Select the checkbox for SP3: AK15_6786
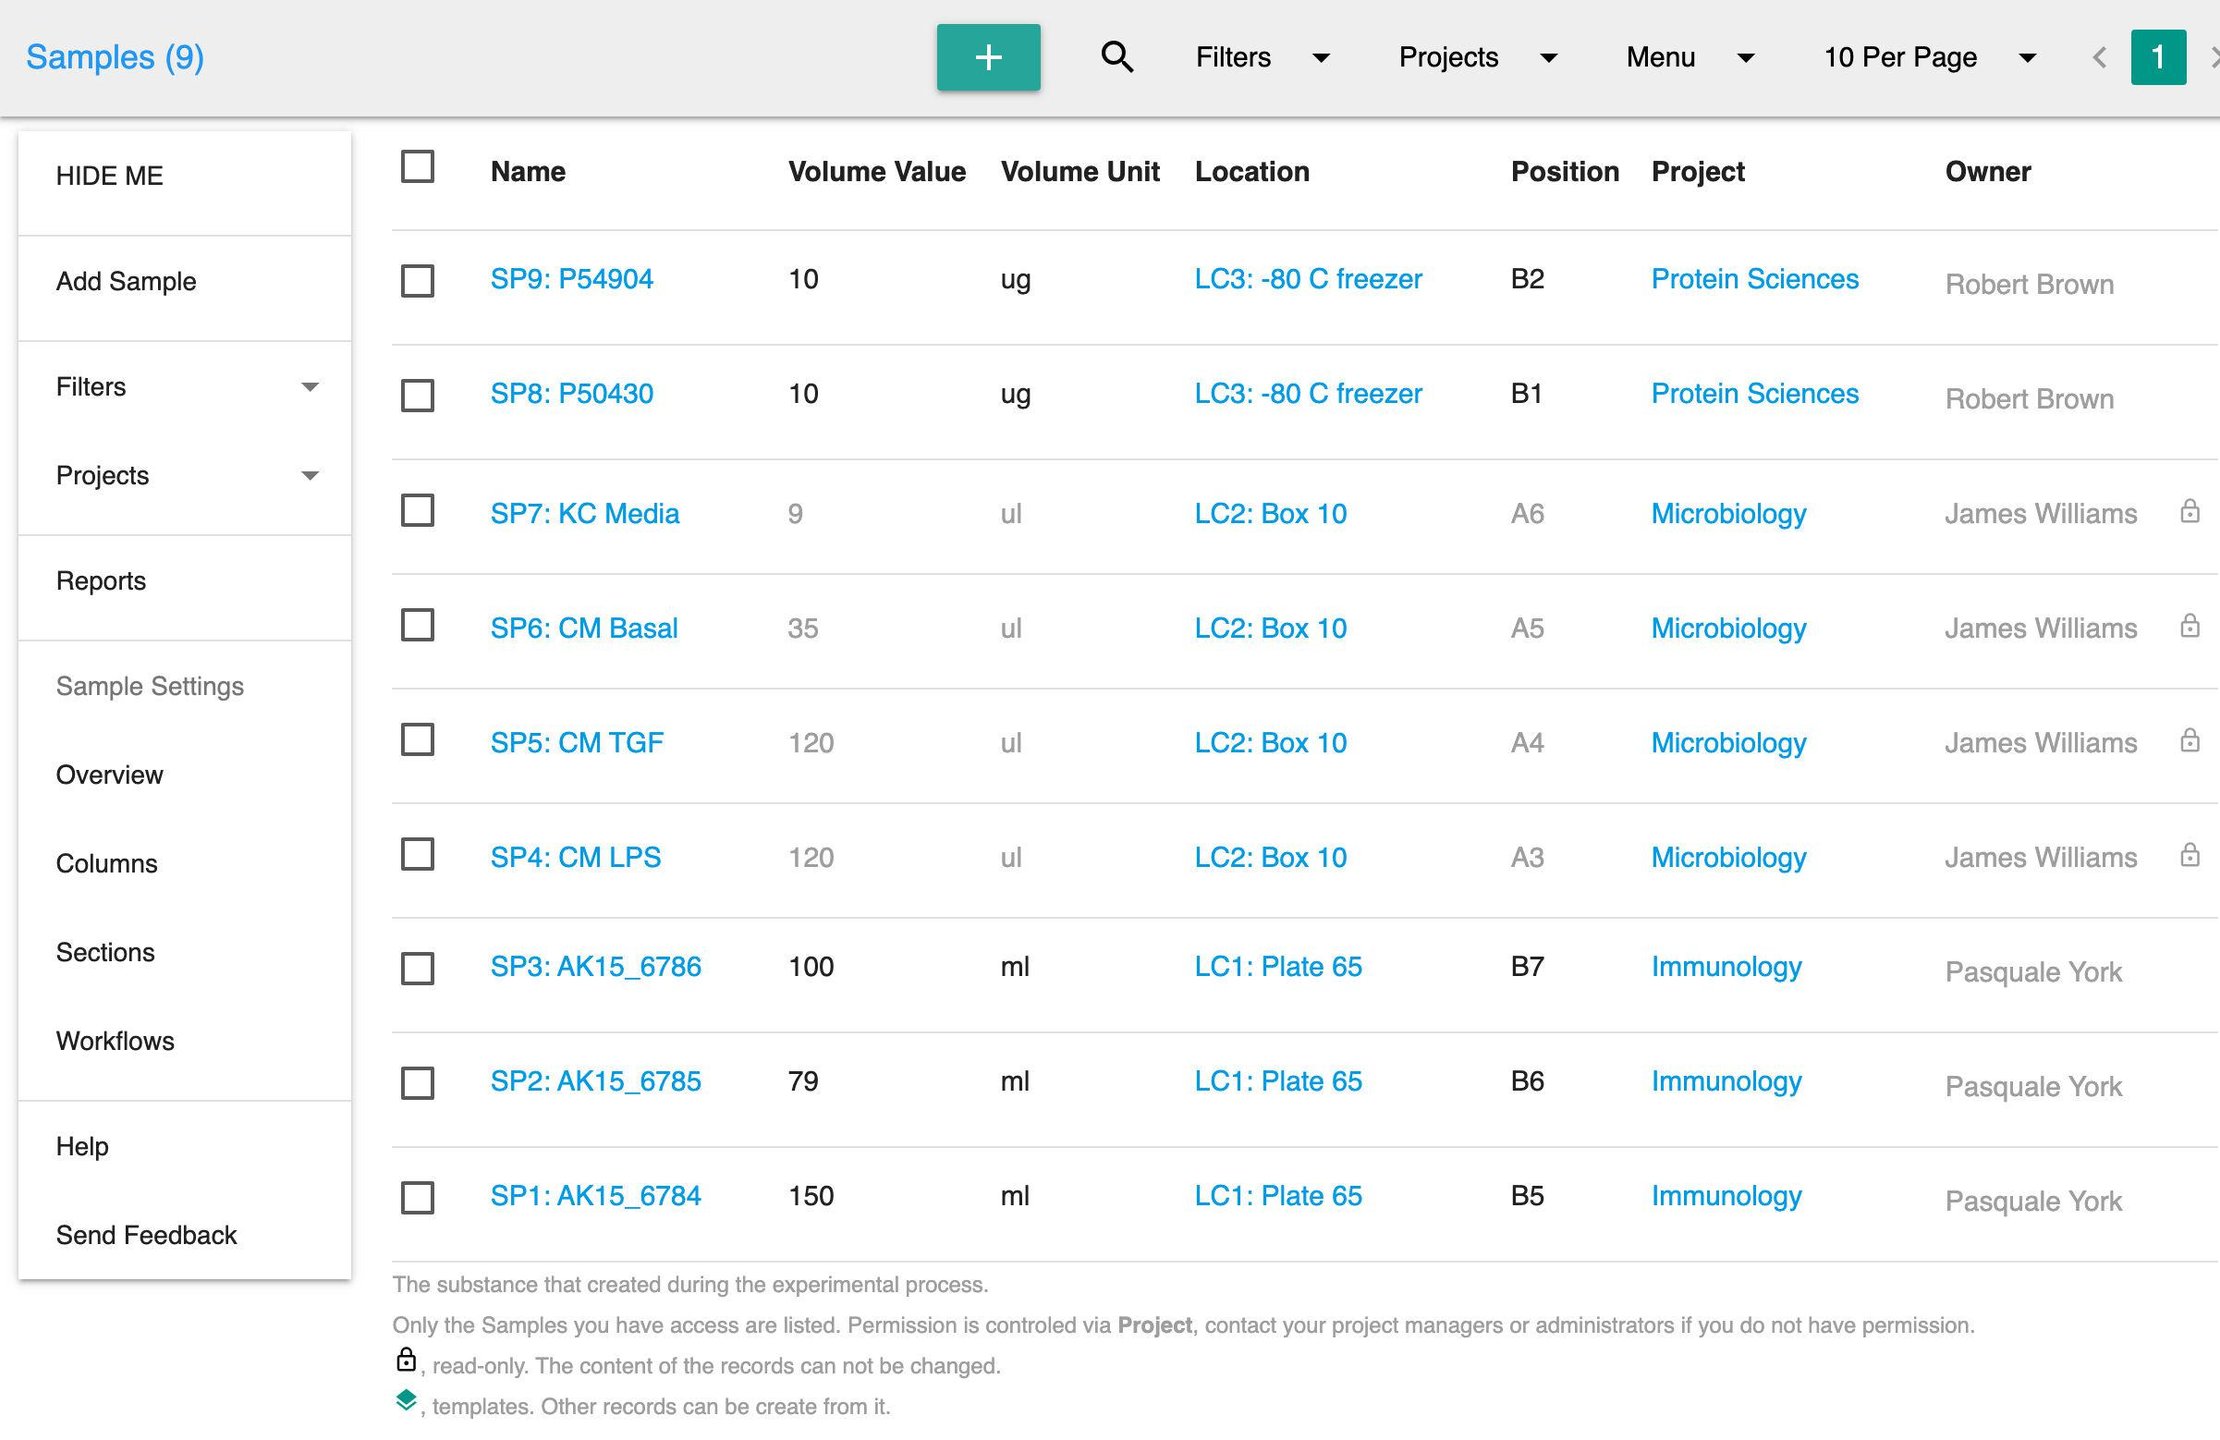The image size is (2220, 1440). pyautogui.click(x=417, y=968)
